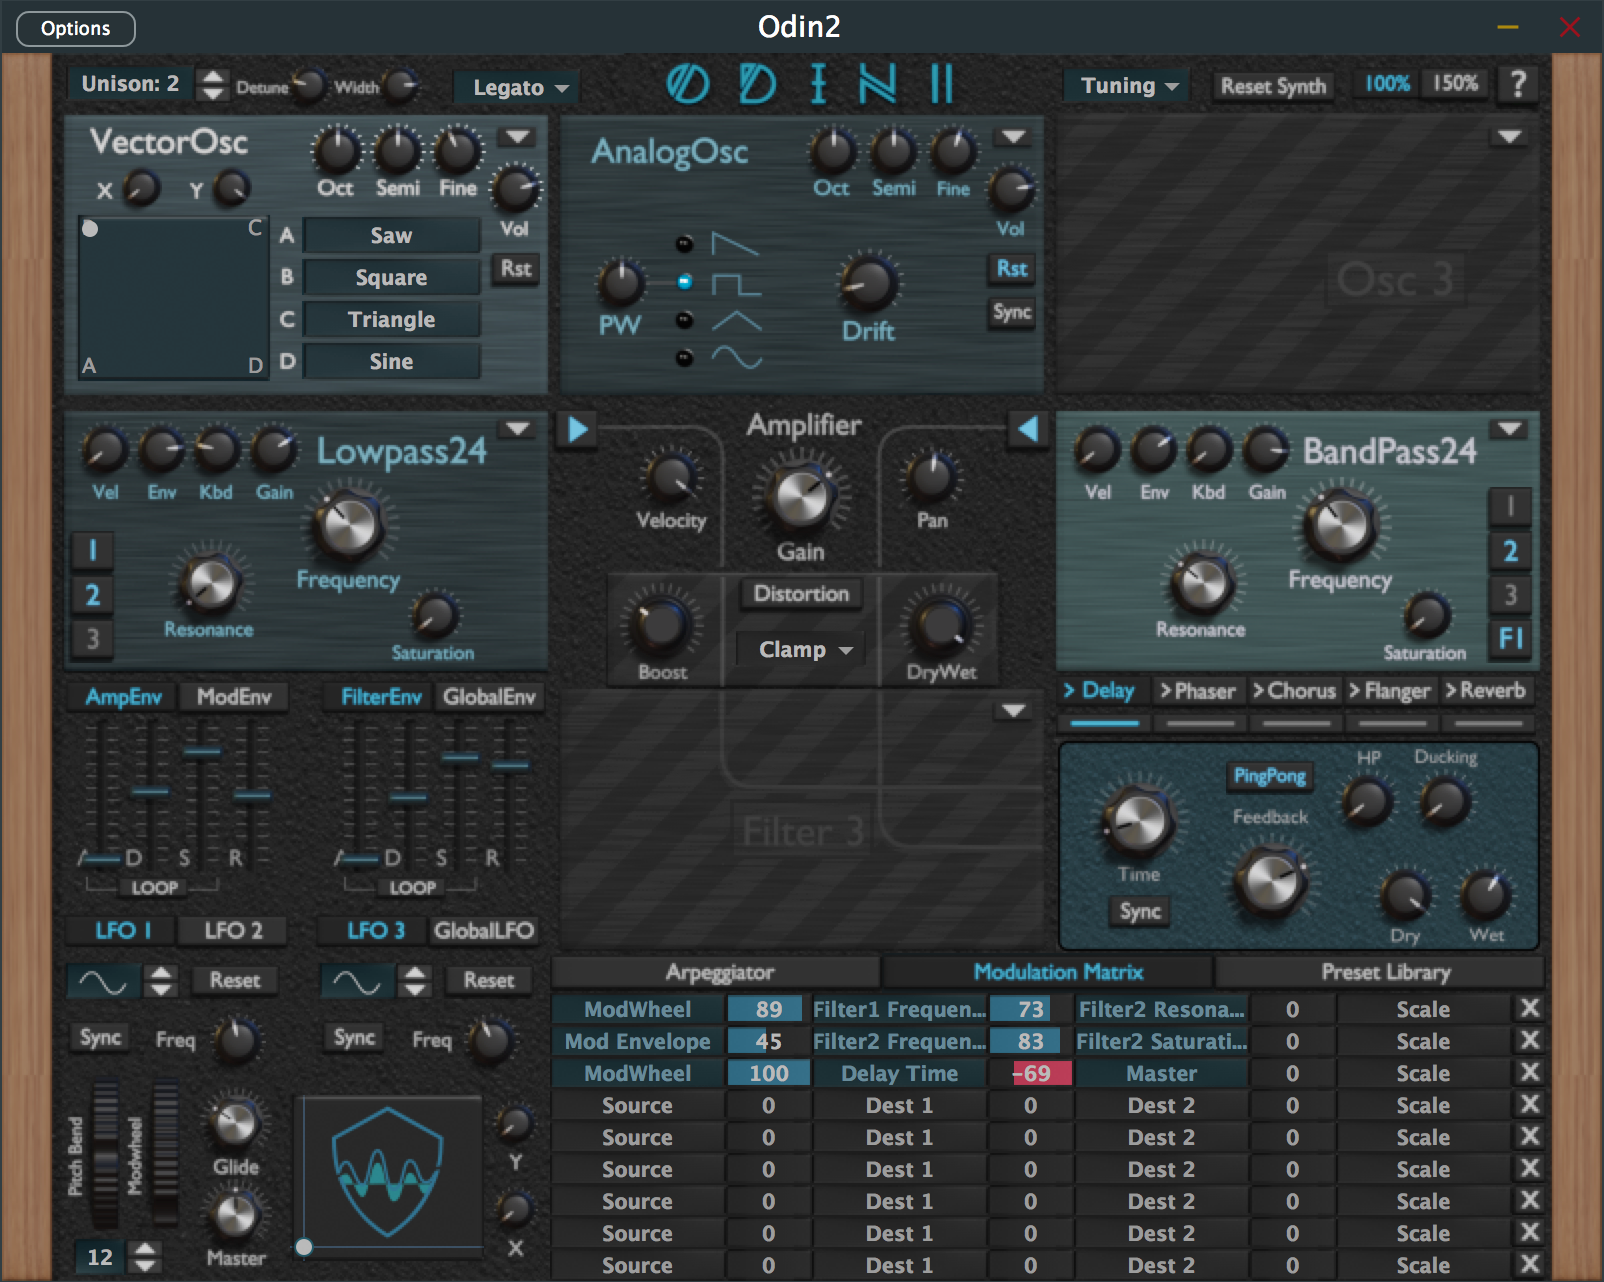The image size is (1604, 1282).
Task: Delete the Delay Time modulation row
Action: click(1529, 1072)
